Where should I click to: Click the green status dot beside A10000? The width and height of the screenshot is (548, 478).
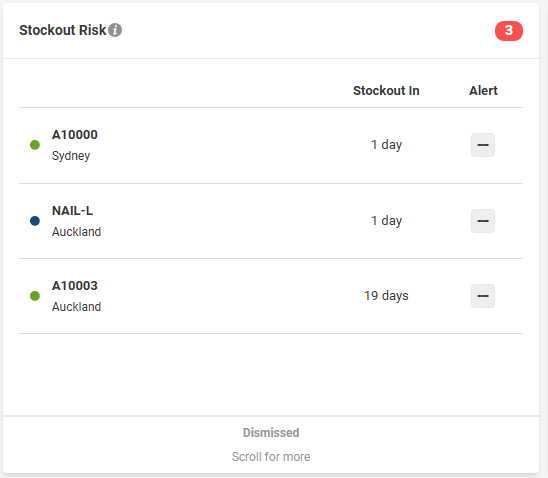click(x=35, y=145)
